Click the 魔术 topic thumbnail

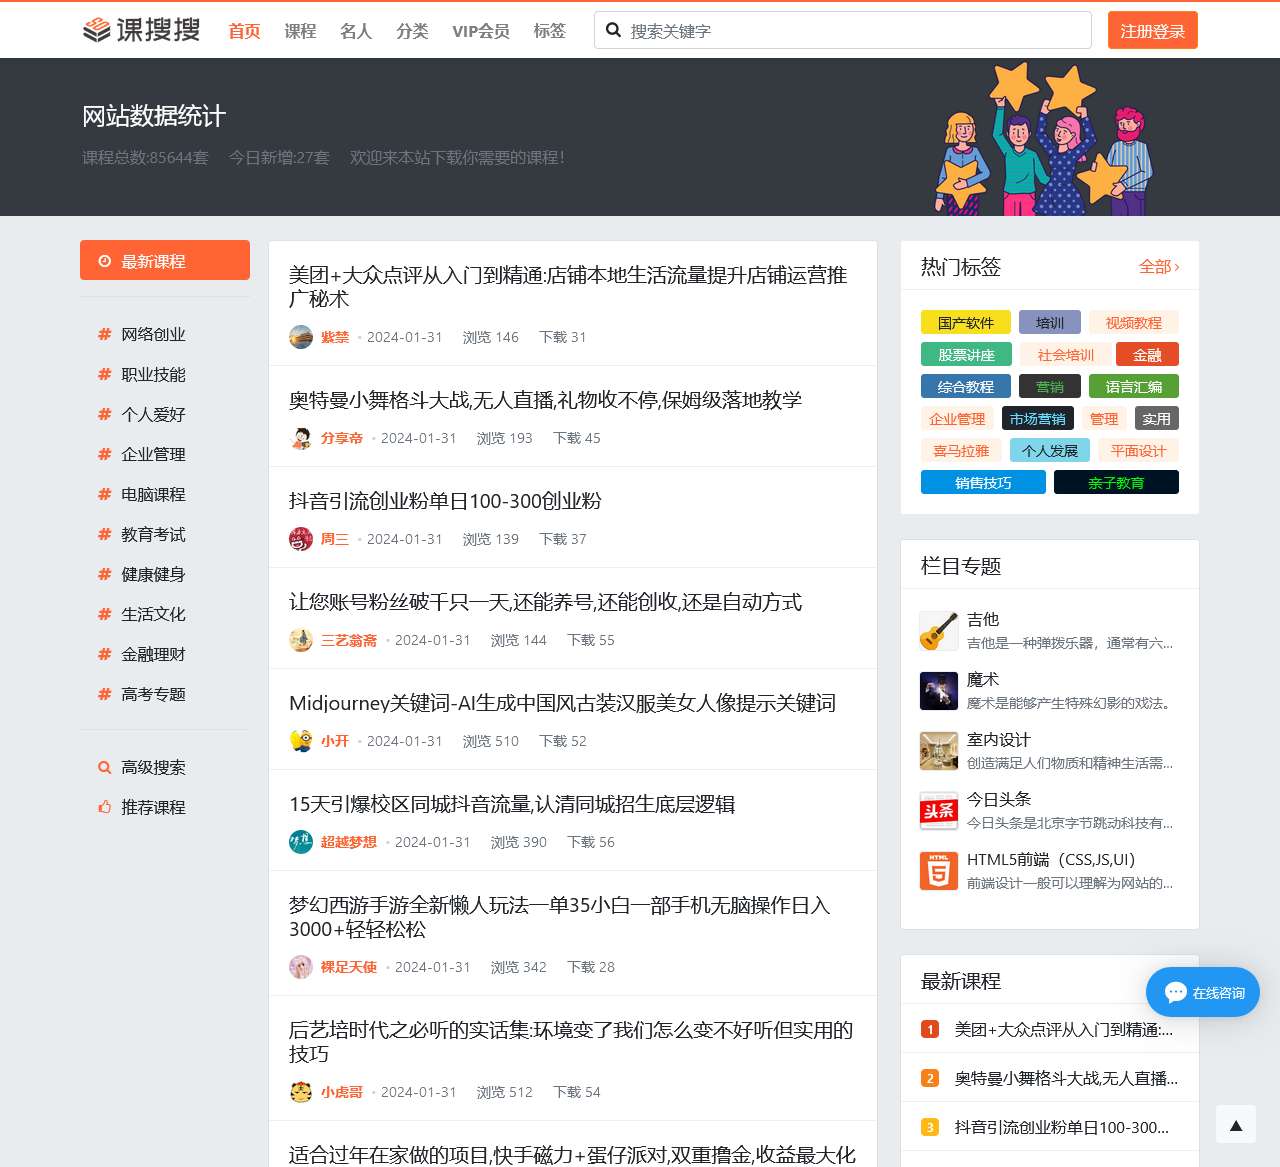pyautogui.click(x=939, y=691)
